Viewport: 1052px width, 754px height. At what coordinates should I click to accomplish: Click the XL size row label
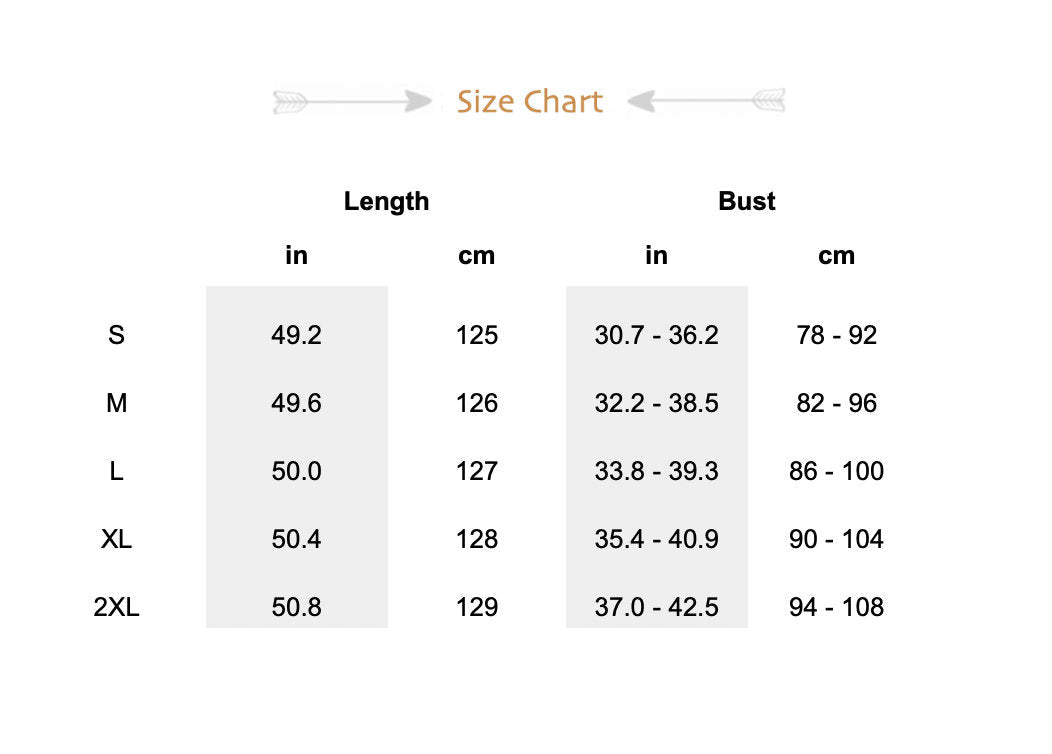point(116,539)
